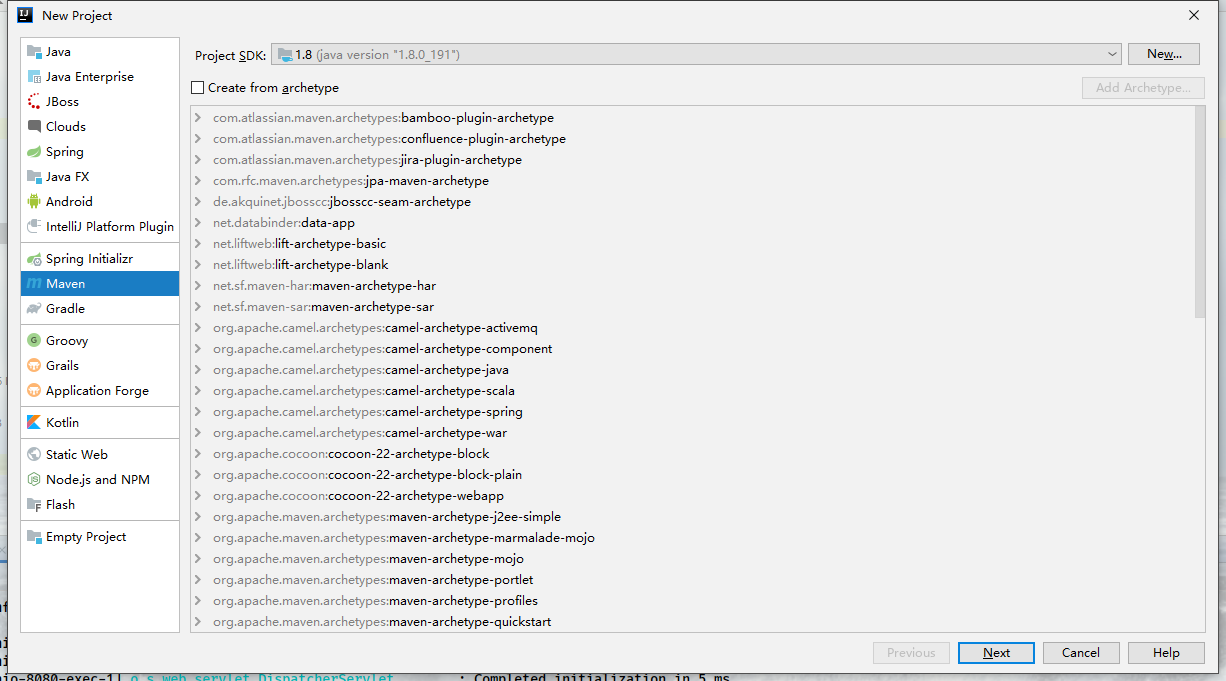Select lift-archetype-blank row
This screenshot has width=1226, height=681.
(692, 265)
